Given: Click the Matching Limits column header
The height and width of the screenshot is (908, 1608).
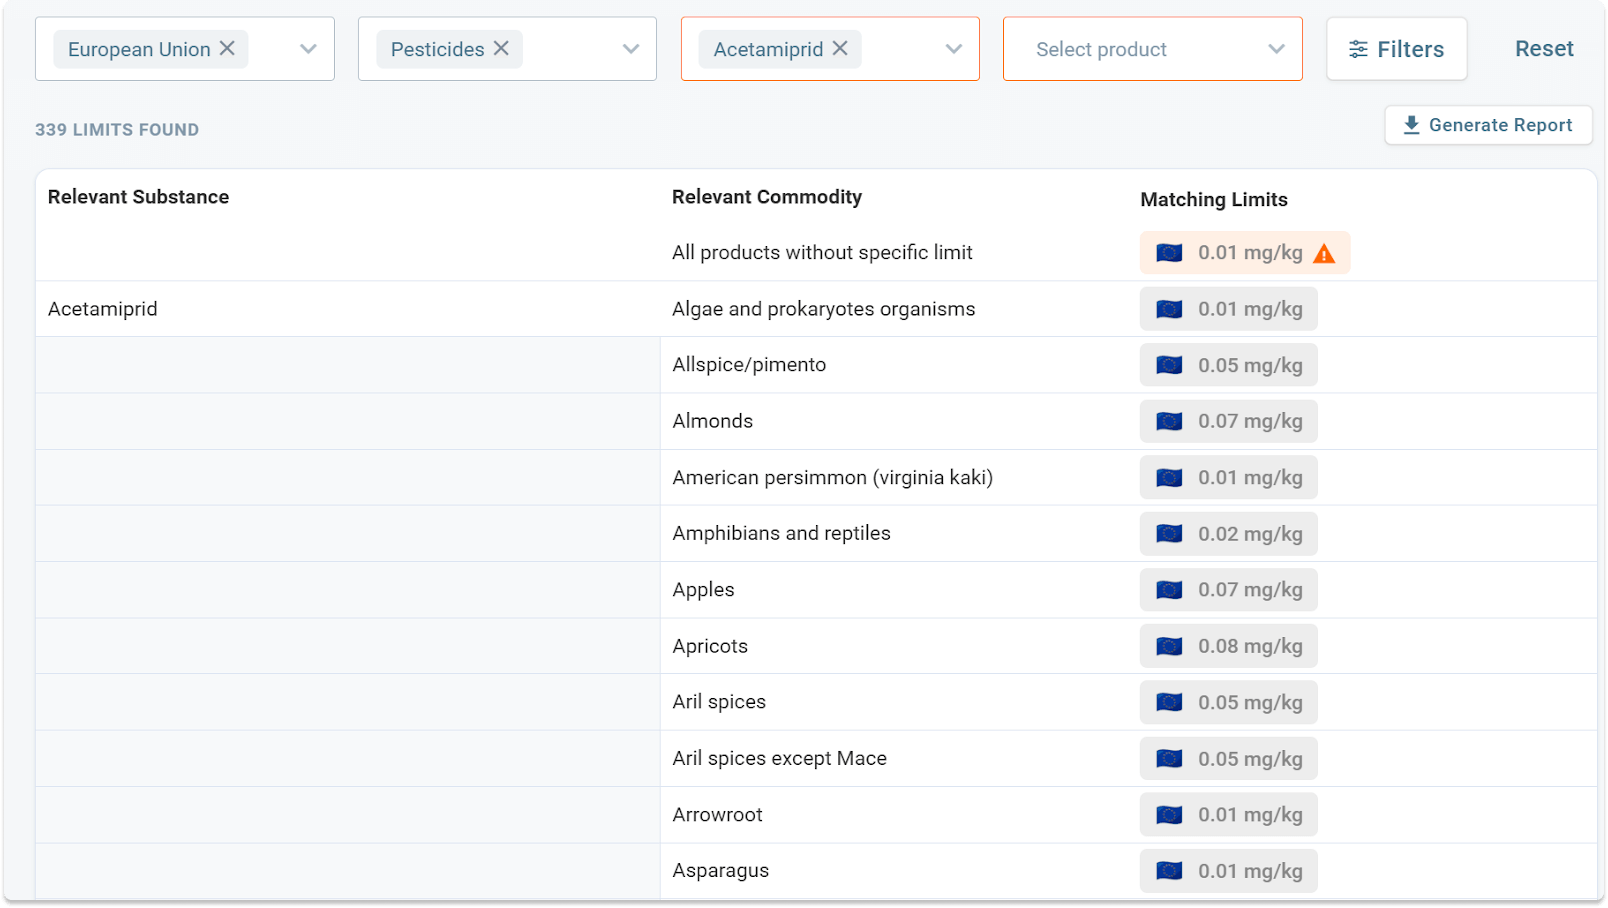Looking at the screenshot, I should click(x=1213, y=200).
